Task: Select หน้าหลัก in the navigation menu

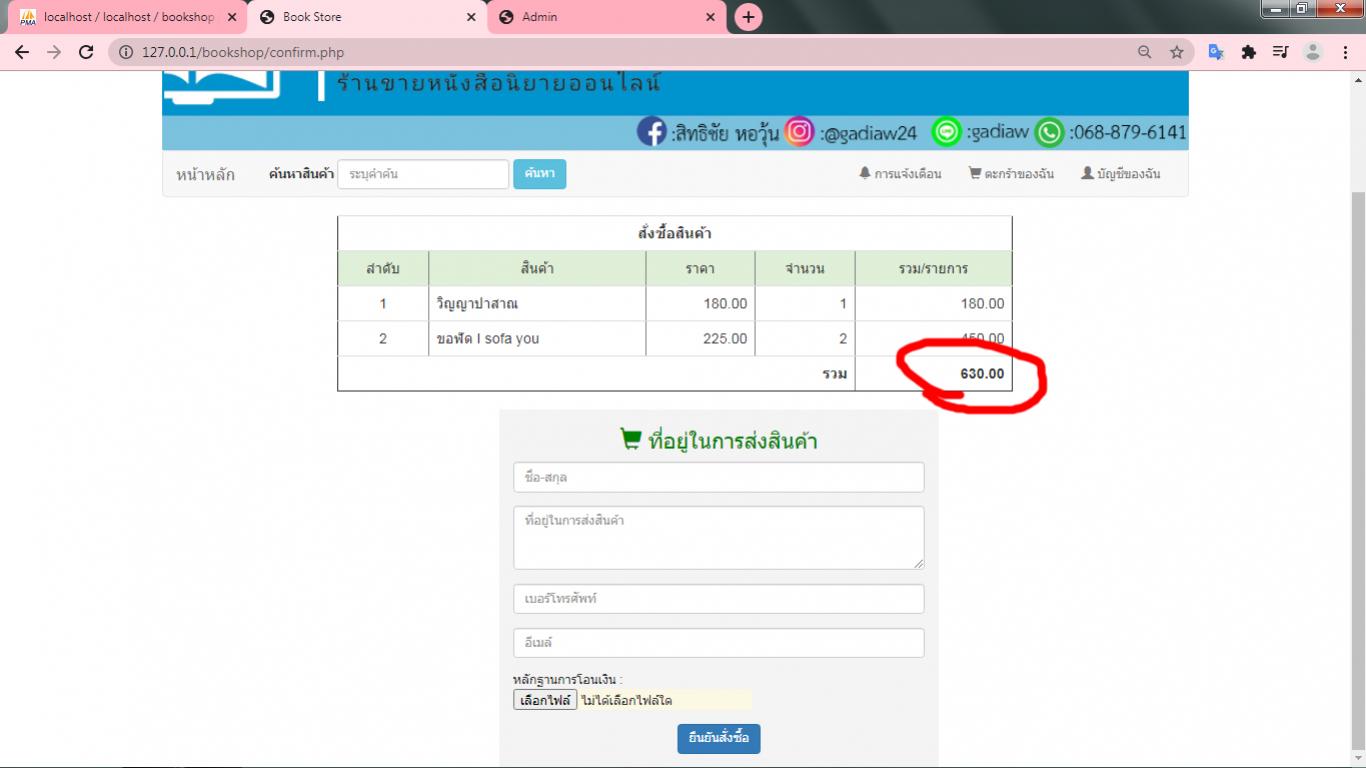Action: pos(205,173)
